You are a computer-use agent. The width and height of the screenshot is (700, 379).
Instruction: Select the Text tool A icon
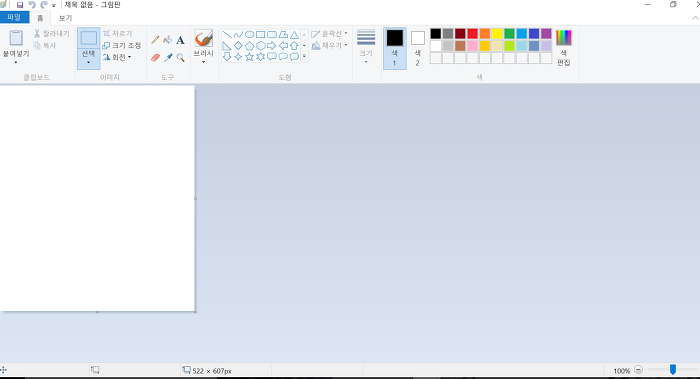pyautogui.click(x=180, y=41)
